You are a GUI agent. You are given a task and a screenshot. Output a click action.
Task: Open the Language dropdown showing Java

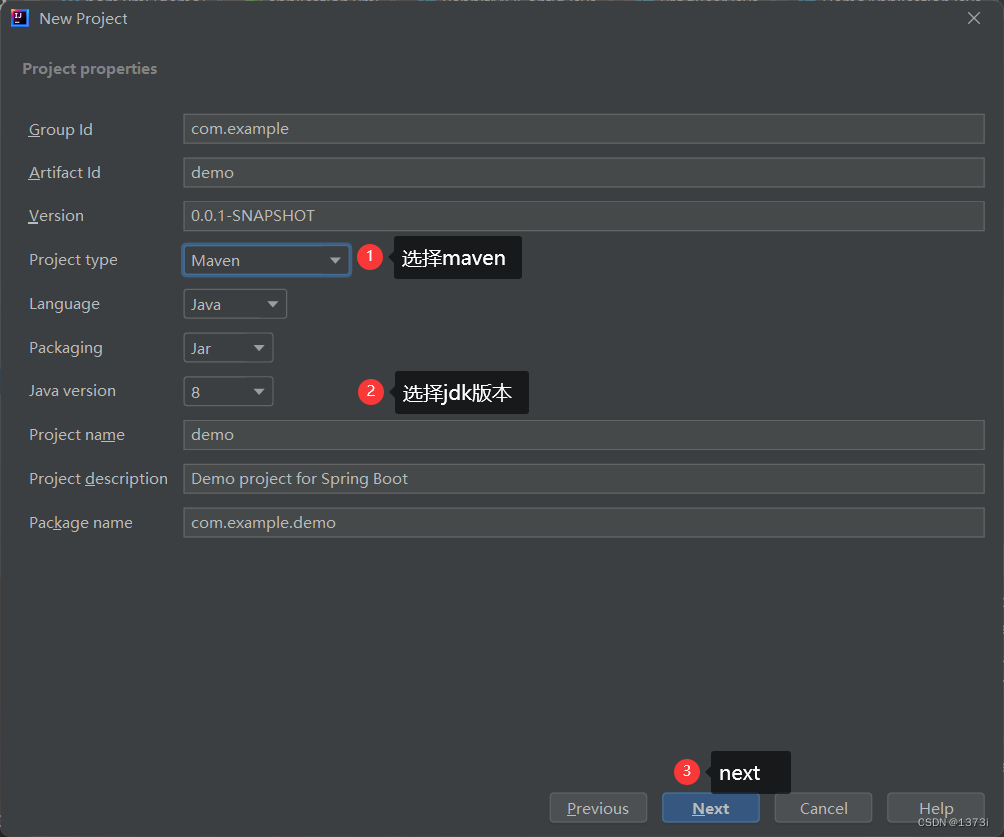234,303
